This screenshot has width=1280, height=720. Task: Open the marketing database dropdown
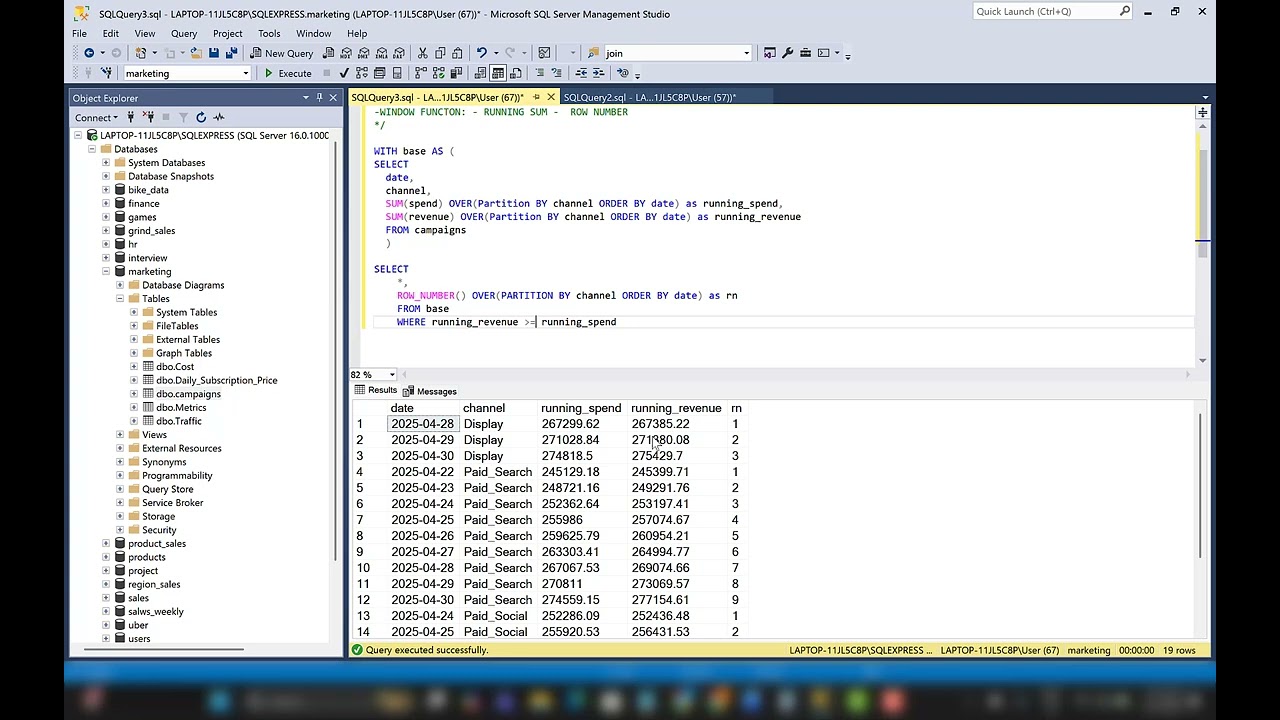pyautogui.click(x=245, y=73)
